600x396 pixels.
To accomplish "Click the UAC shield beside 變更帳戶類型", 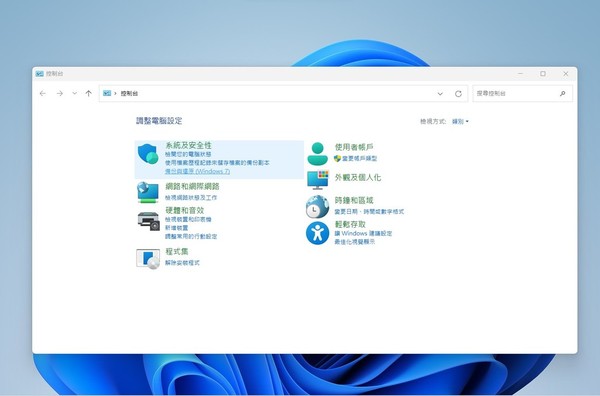I will pyautogui.click(x=337, y=158).
